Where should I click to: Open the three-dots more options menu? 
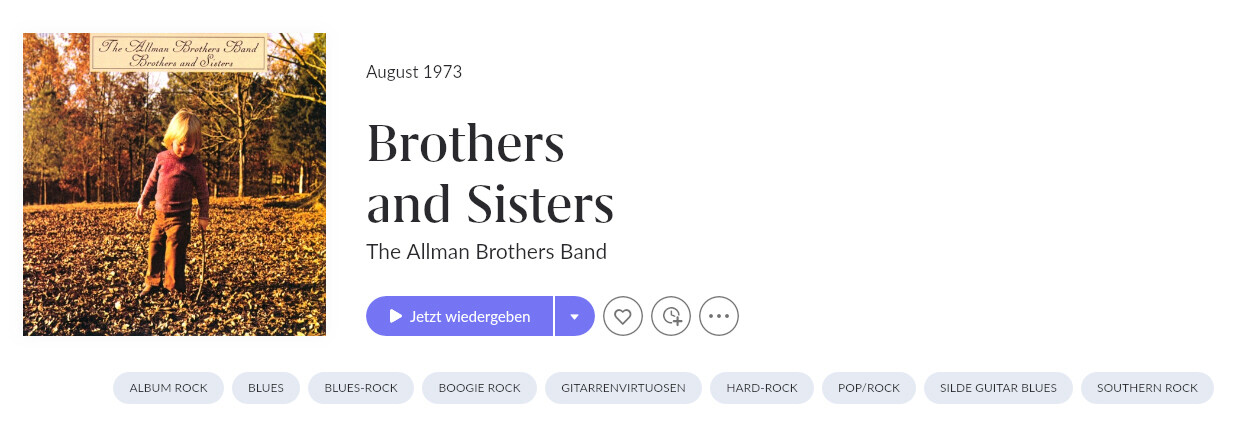[719, 316]
